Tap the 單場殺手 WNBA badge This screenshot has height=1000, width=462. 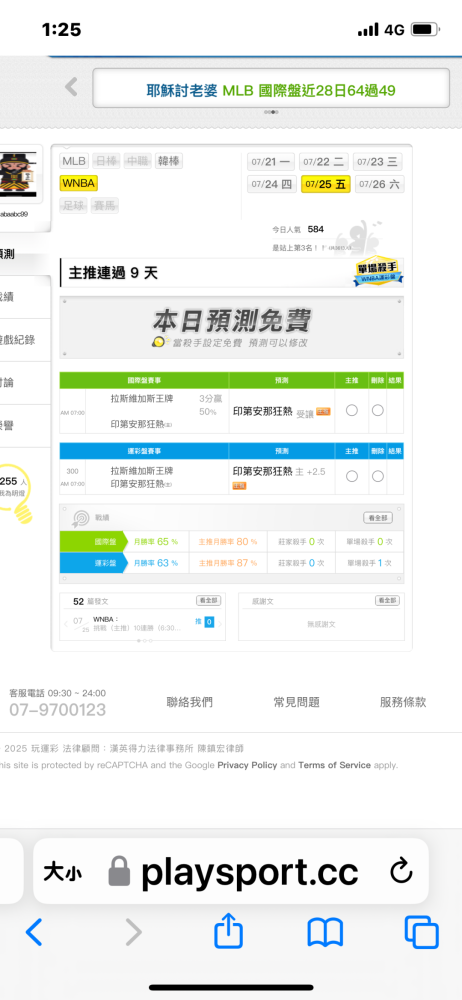tap(379, 273)
